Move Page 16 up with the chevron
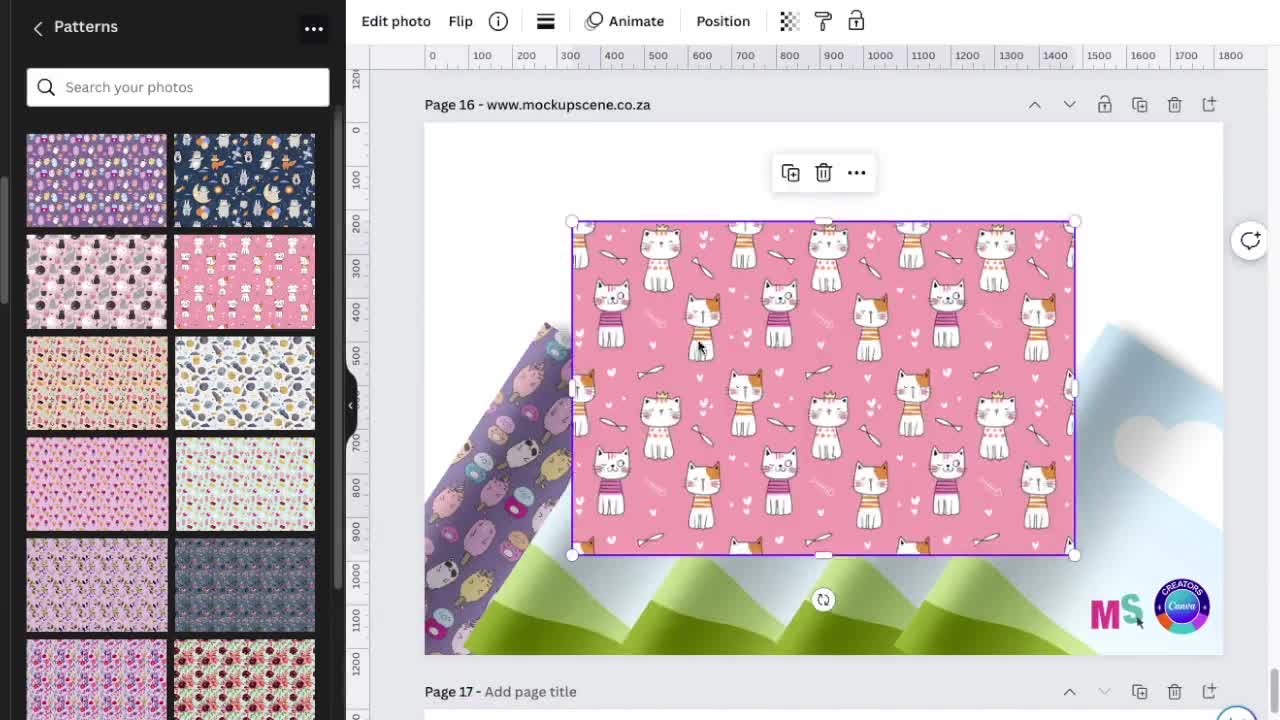This screenshot has width=1280, height=720. click(1035, 105)
